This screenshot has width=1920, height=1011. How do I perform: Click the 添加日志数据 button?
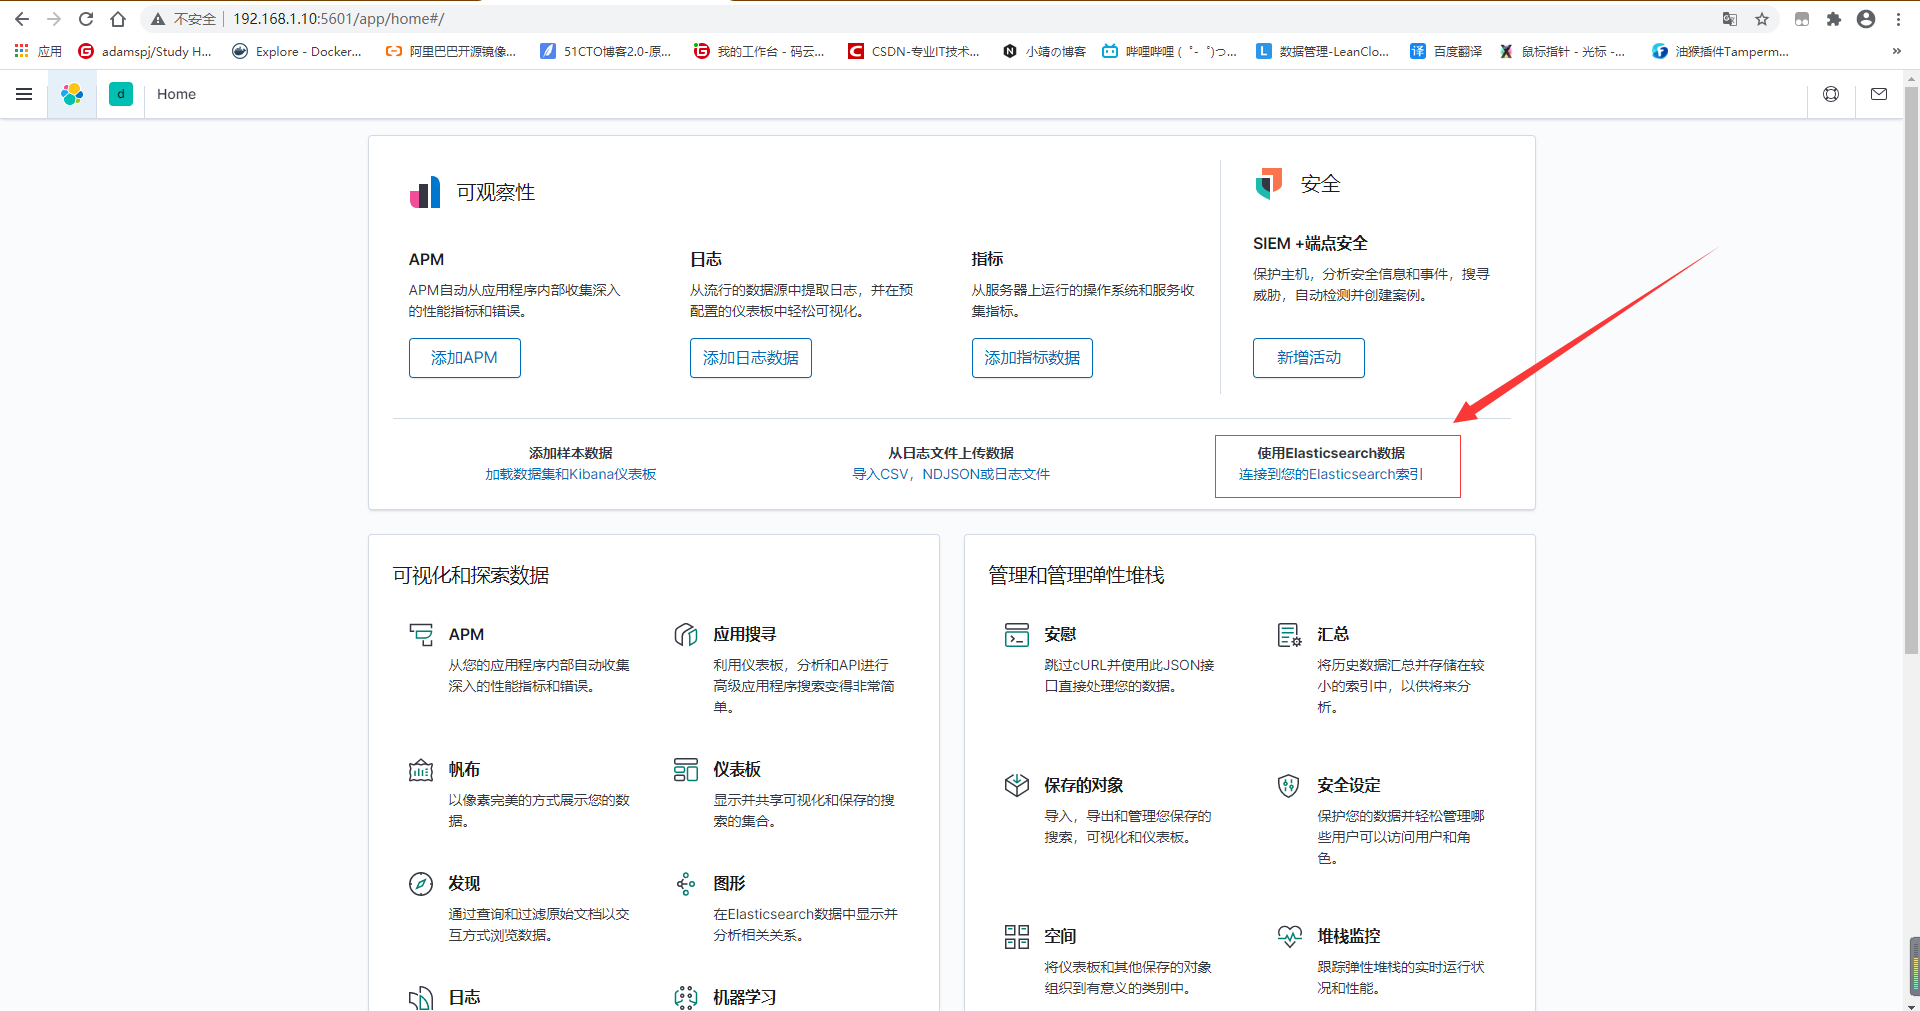750,358
